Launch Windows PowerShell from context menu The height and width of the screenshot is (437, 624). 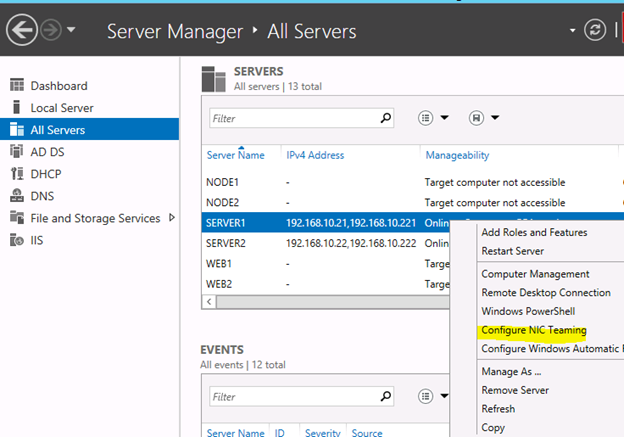(528, 311)
